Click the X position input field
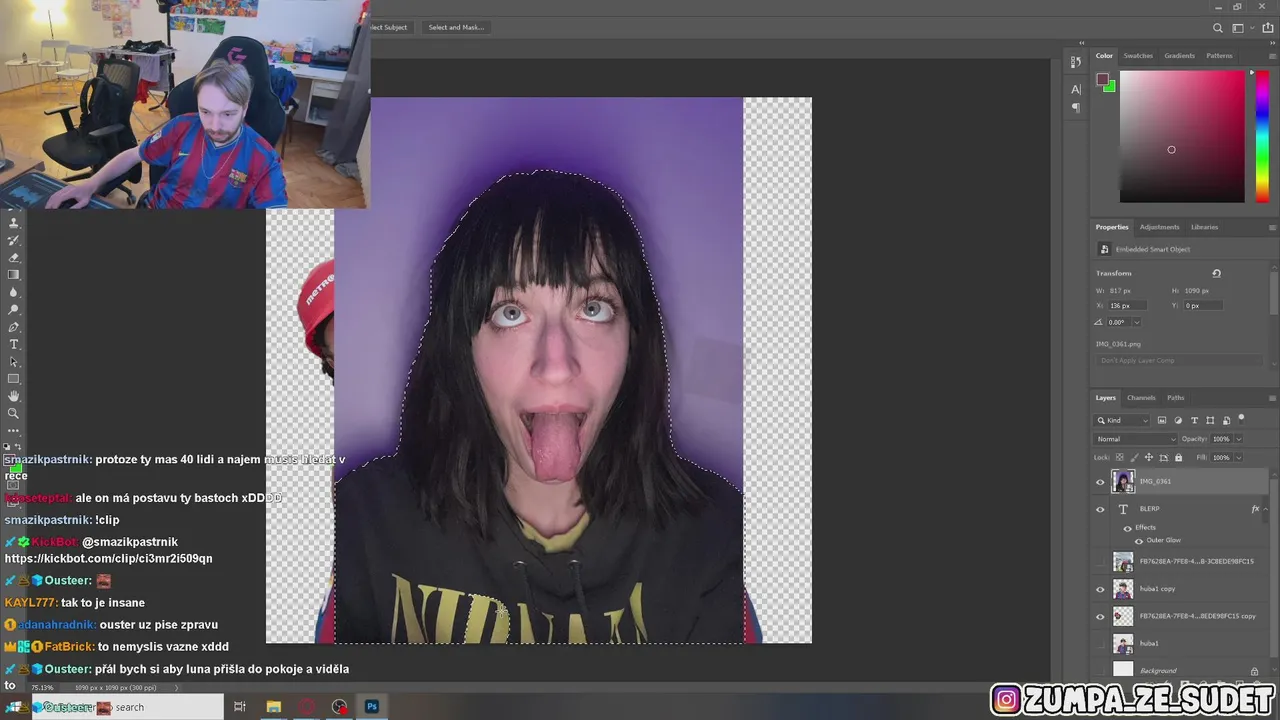The height and width of the screenshot is (720, 1280). click(x=1126, y=305)
